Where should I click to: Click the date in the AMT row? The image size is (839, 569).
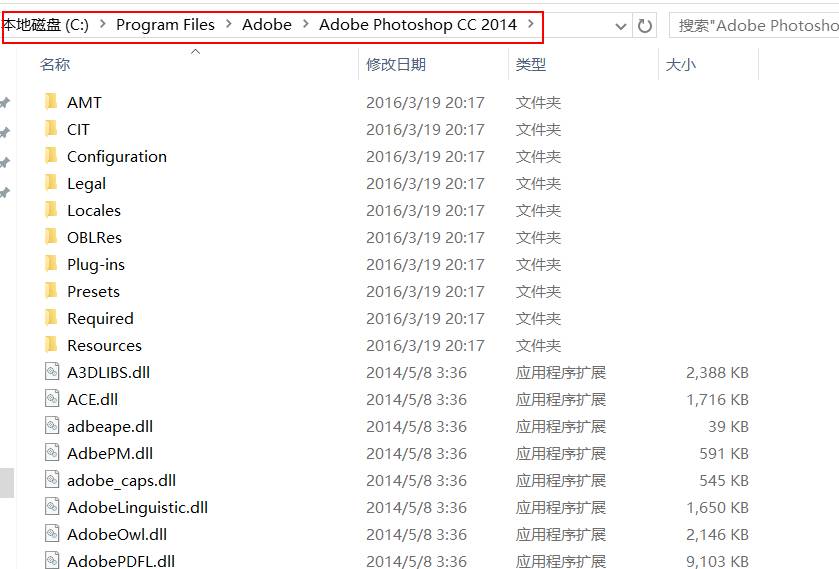click(425, 103)
